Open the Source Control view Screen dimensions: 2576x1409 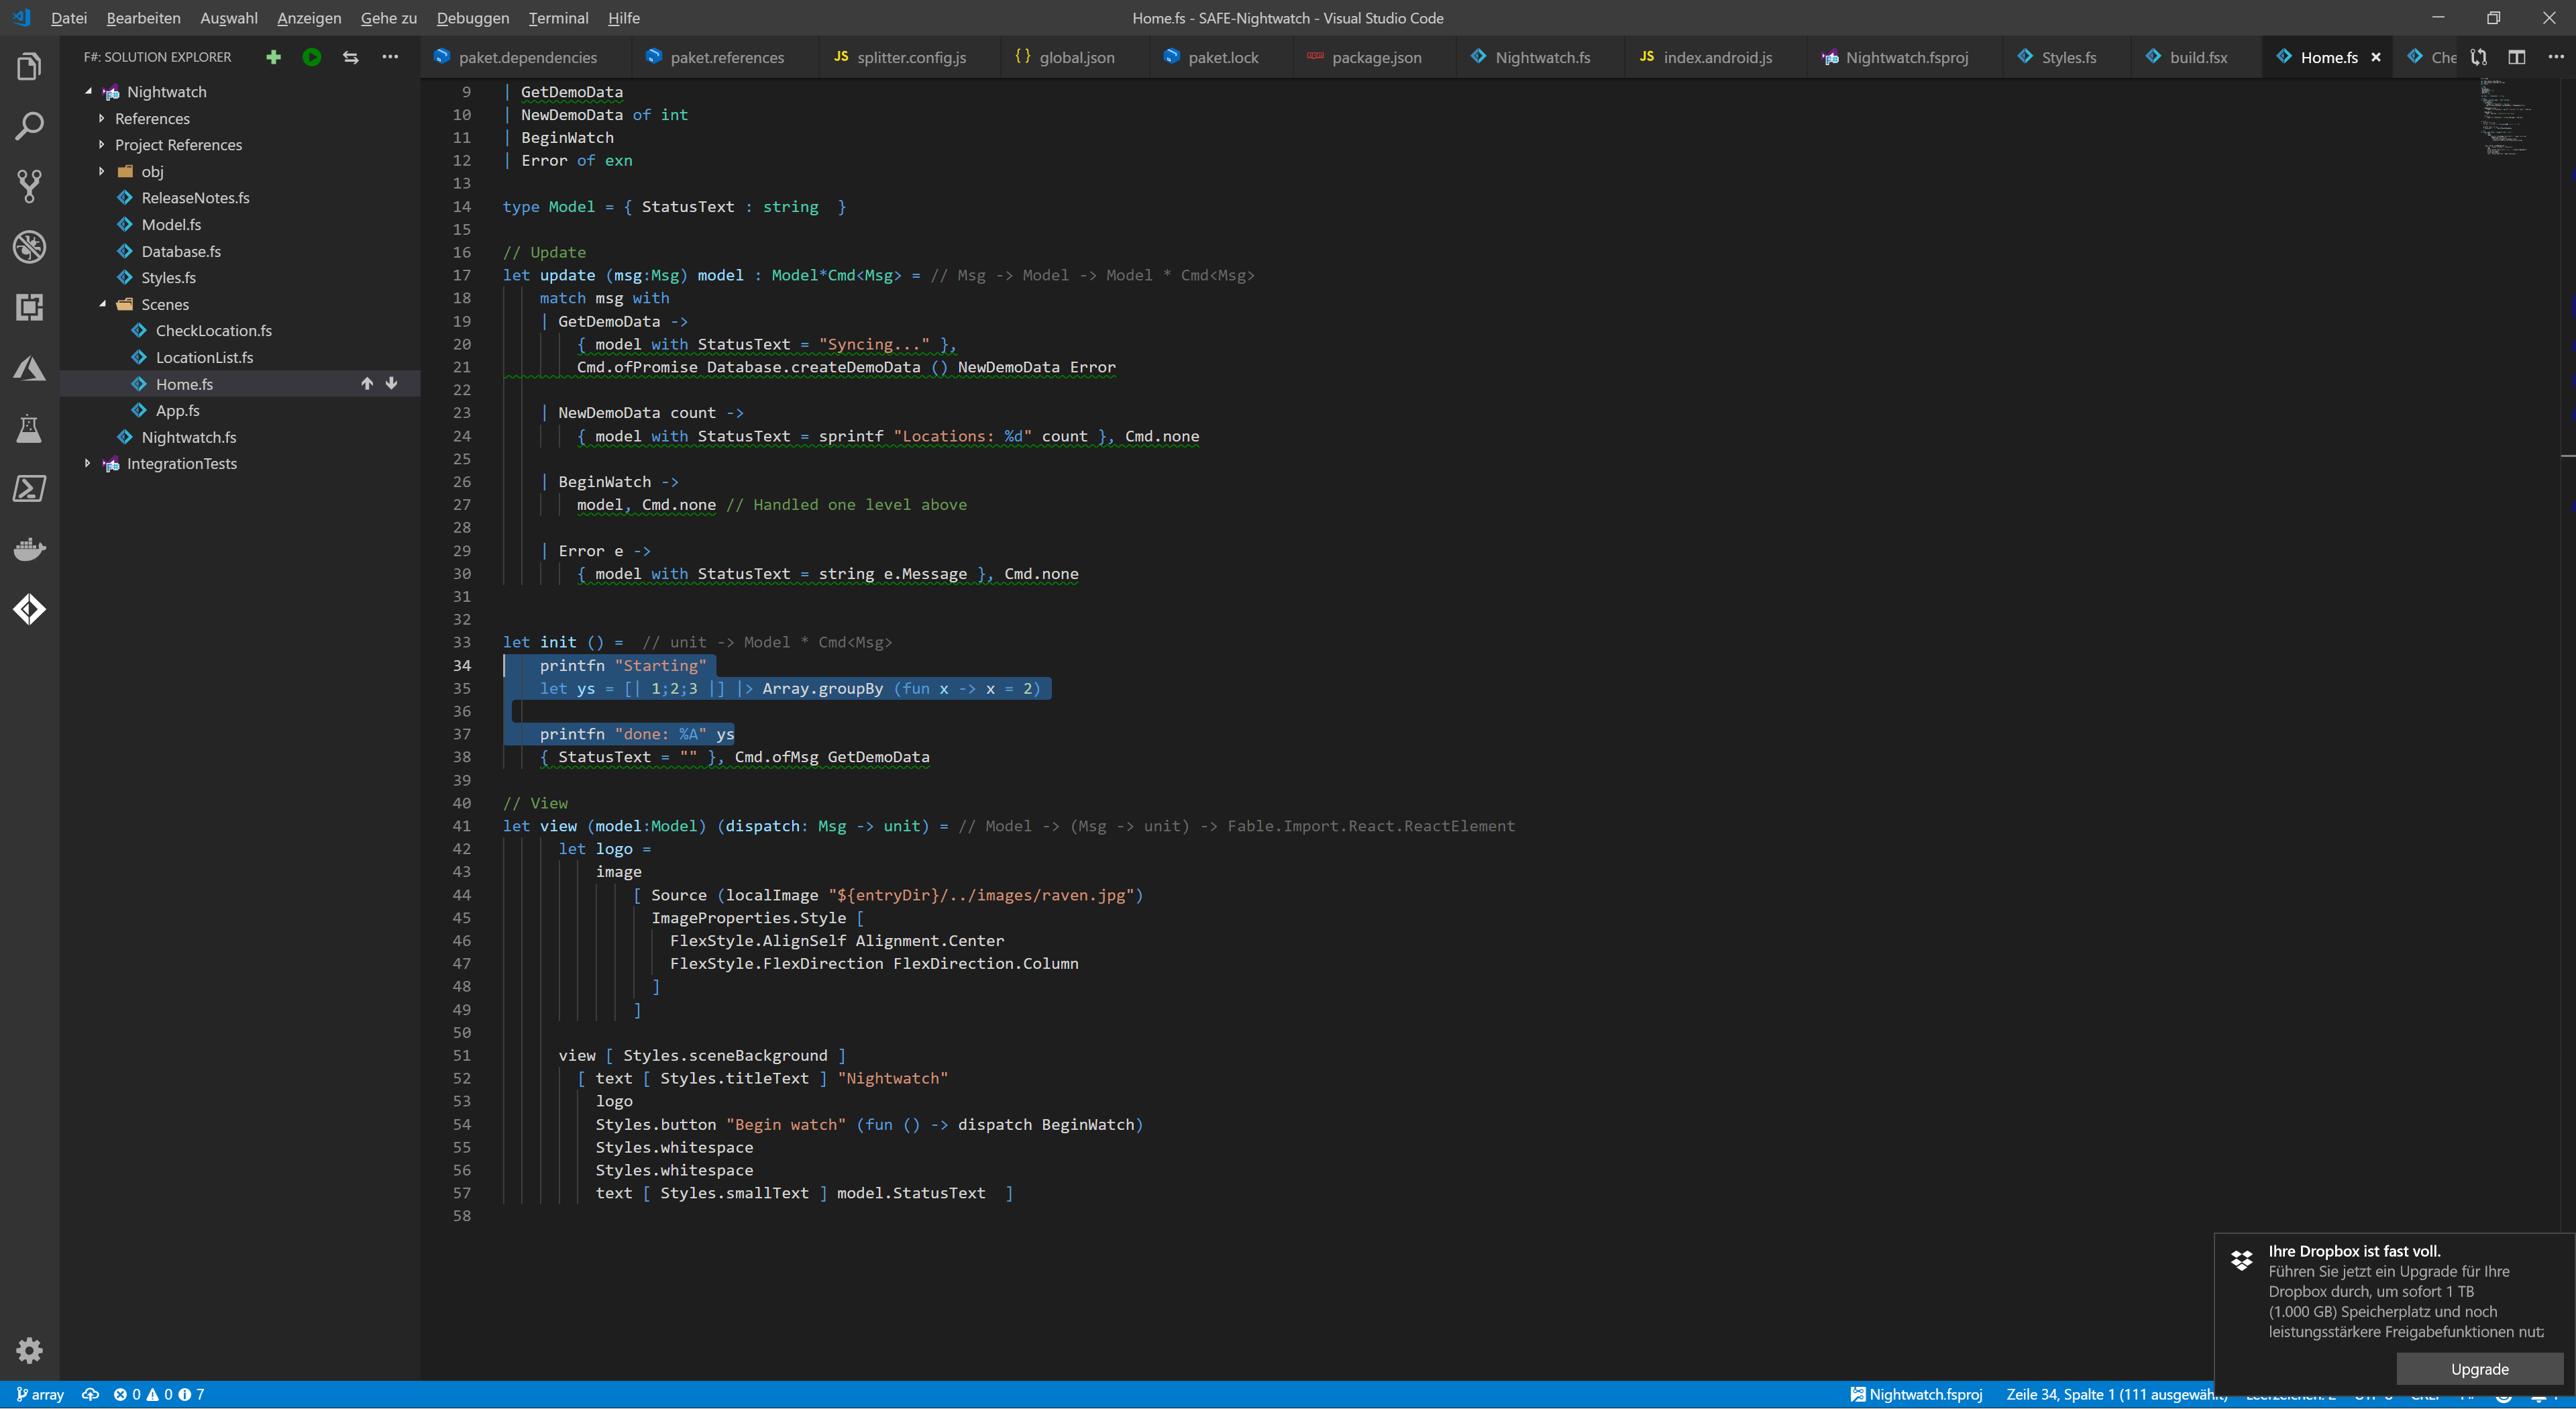click(x=30, y=187)
